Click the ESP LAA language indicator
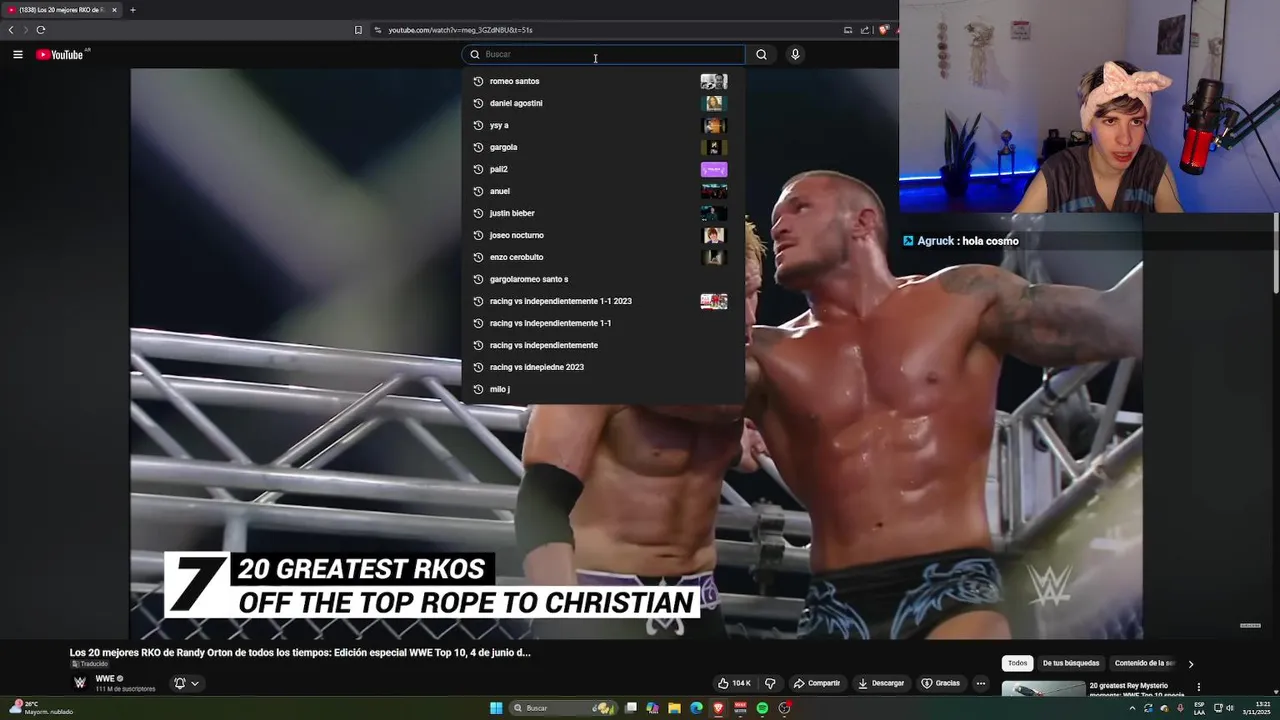 (1199, 708)
